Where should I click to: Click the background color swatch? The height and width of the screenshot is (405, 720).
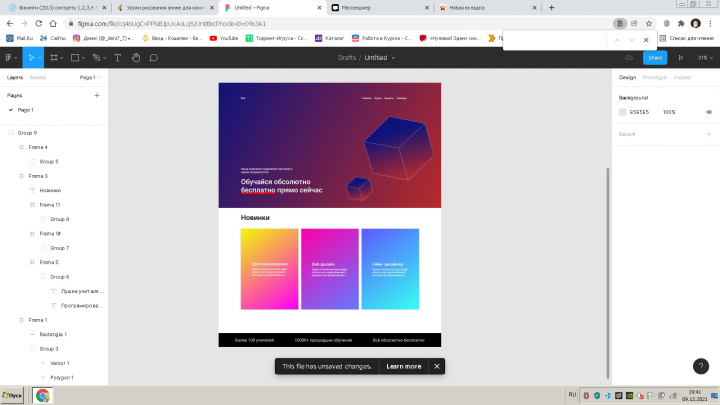click(623, 112)
